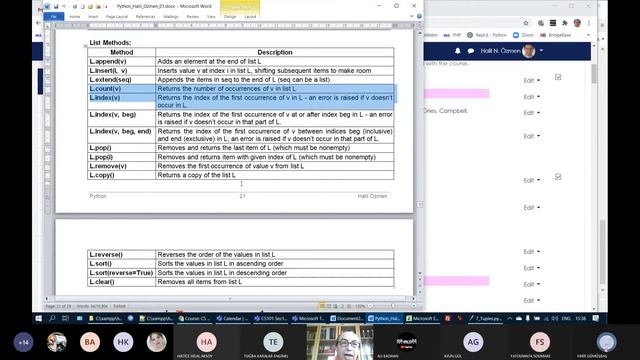
Task: Click the Halil N. Özmen user name
Action: click(x=500, y=51)
